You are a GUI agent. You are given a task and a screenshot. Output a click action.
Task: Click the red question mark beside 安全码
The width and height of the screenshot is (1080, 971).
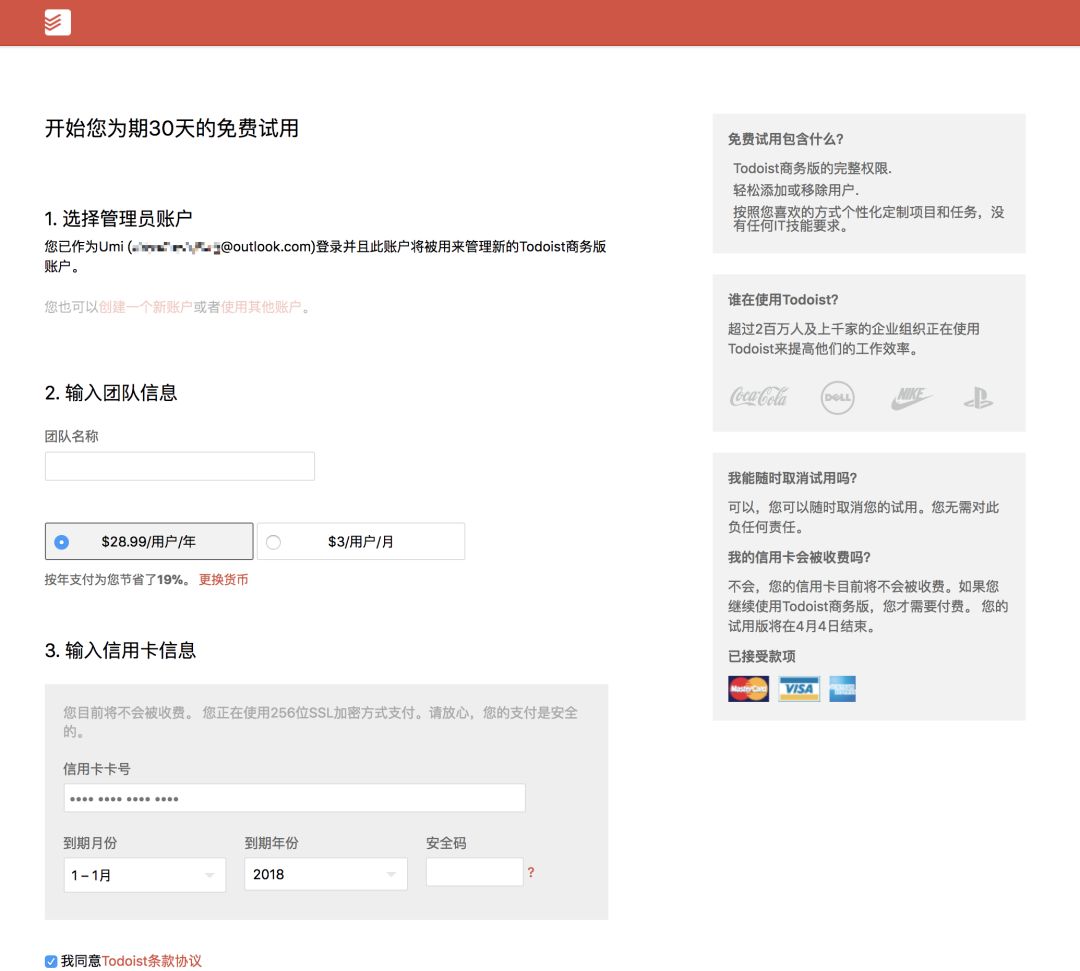tap(530, 873)
